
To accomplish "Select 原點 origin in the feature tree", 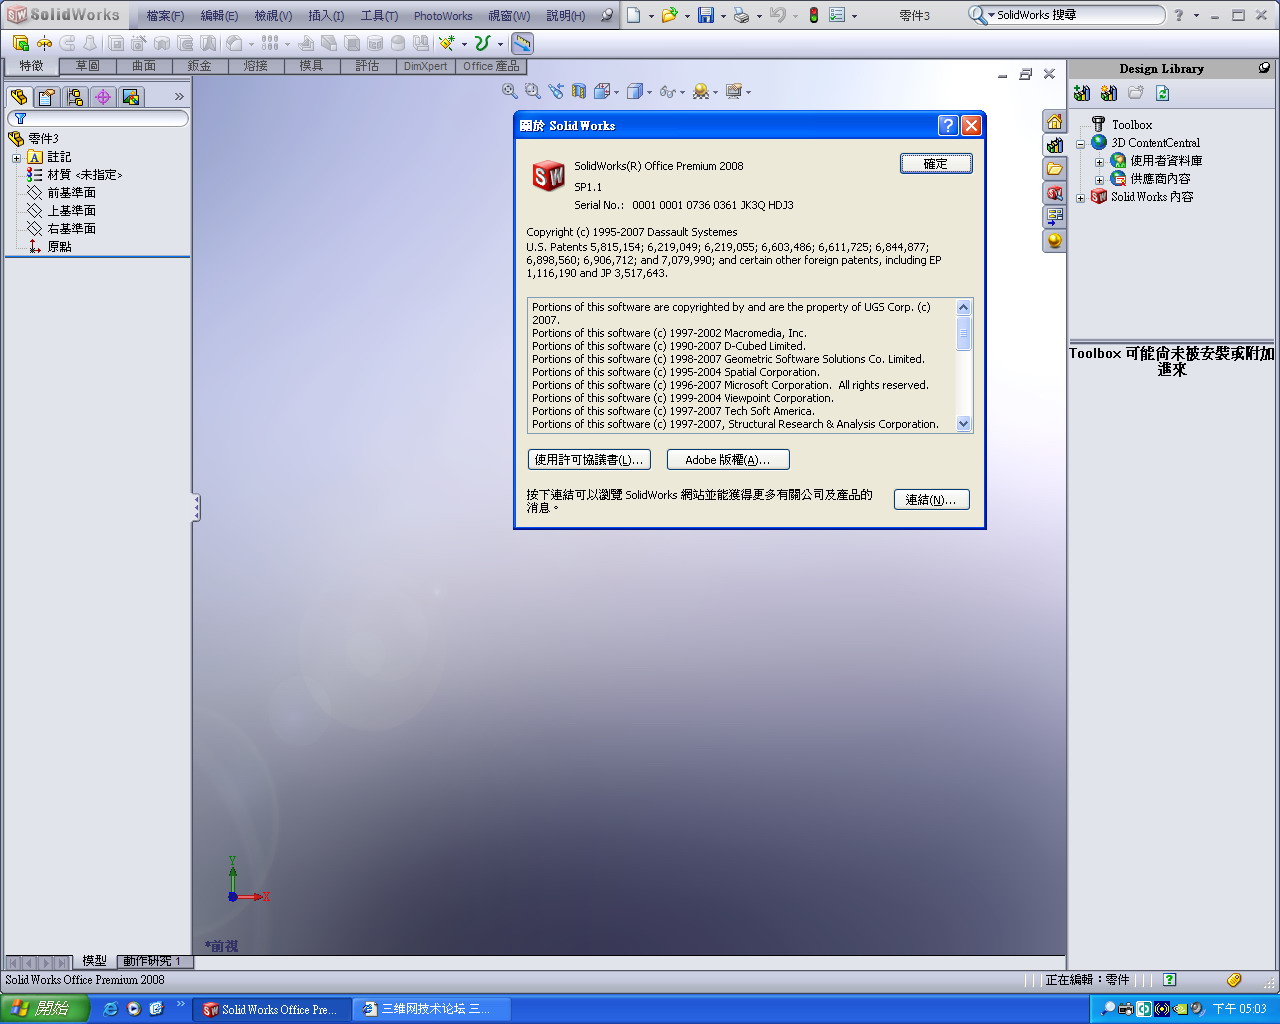I will (x=60, y=247).
